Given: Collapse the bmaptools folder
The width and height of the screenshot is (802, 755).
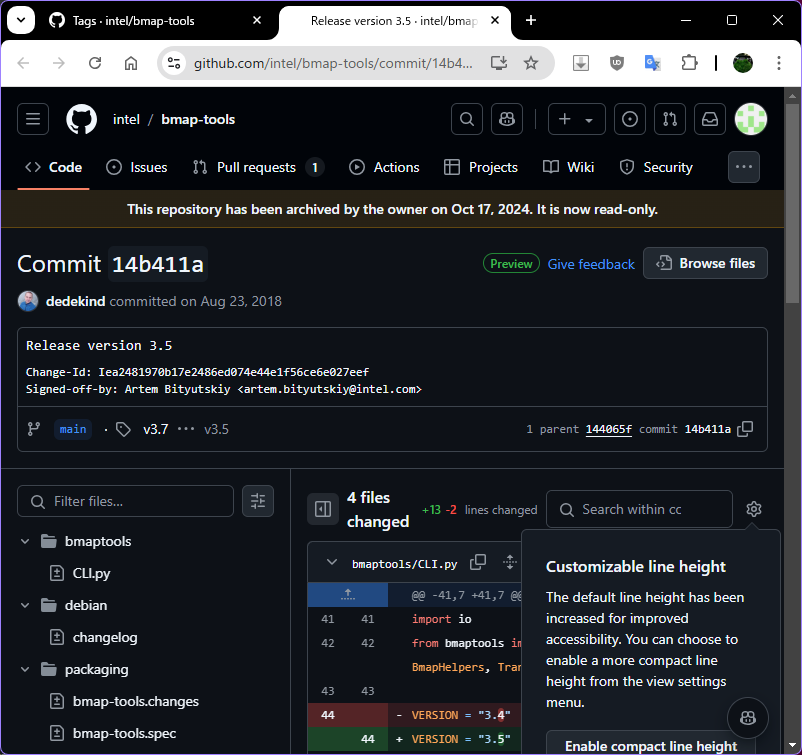Looking at the screenshot, I should (25, 541).
